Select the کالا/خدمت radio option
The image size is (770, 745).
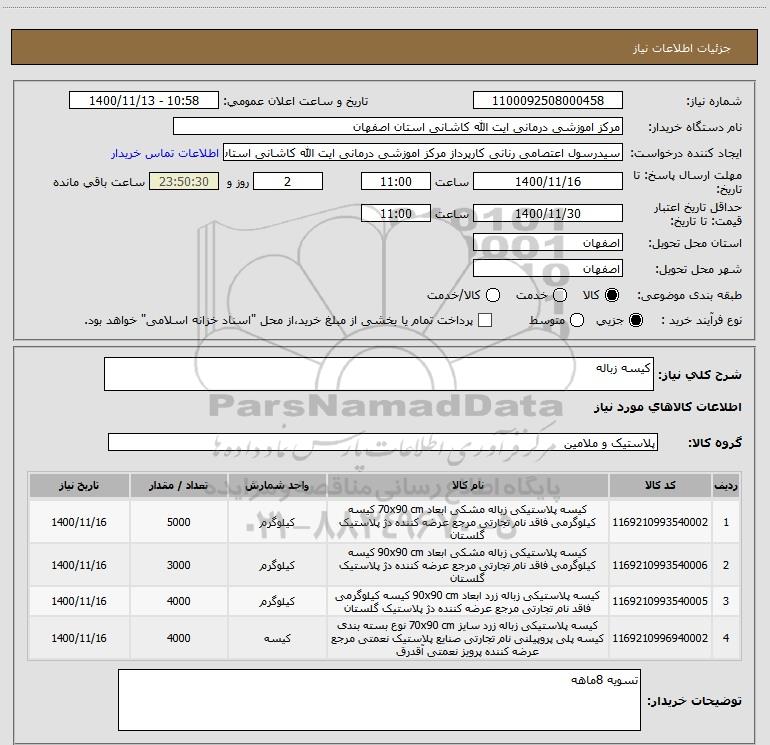(493, 295)
